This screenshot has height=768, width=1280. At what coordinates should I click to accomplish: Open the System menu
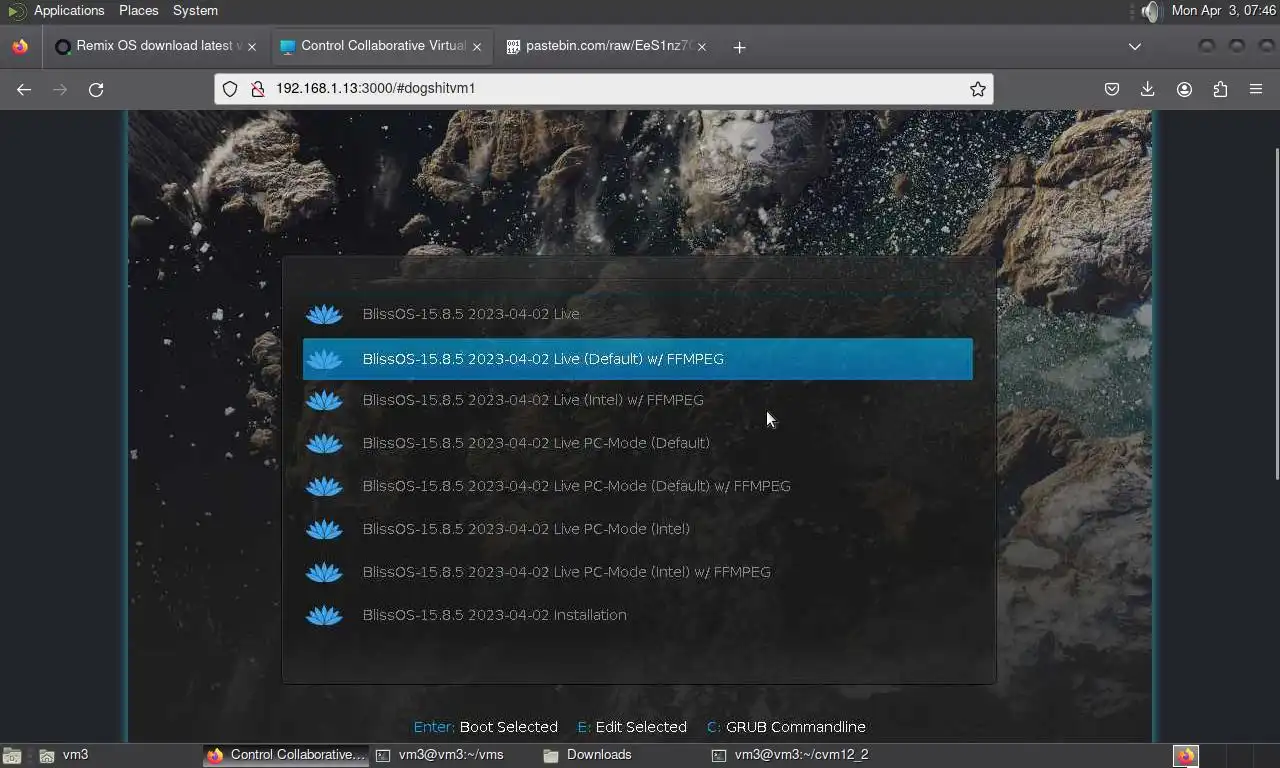coord(195,11)
